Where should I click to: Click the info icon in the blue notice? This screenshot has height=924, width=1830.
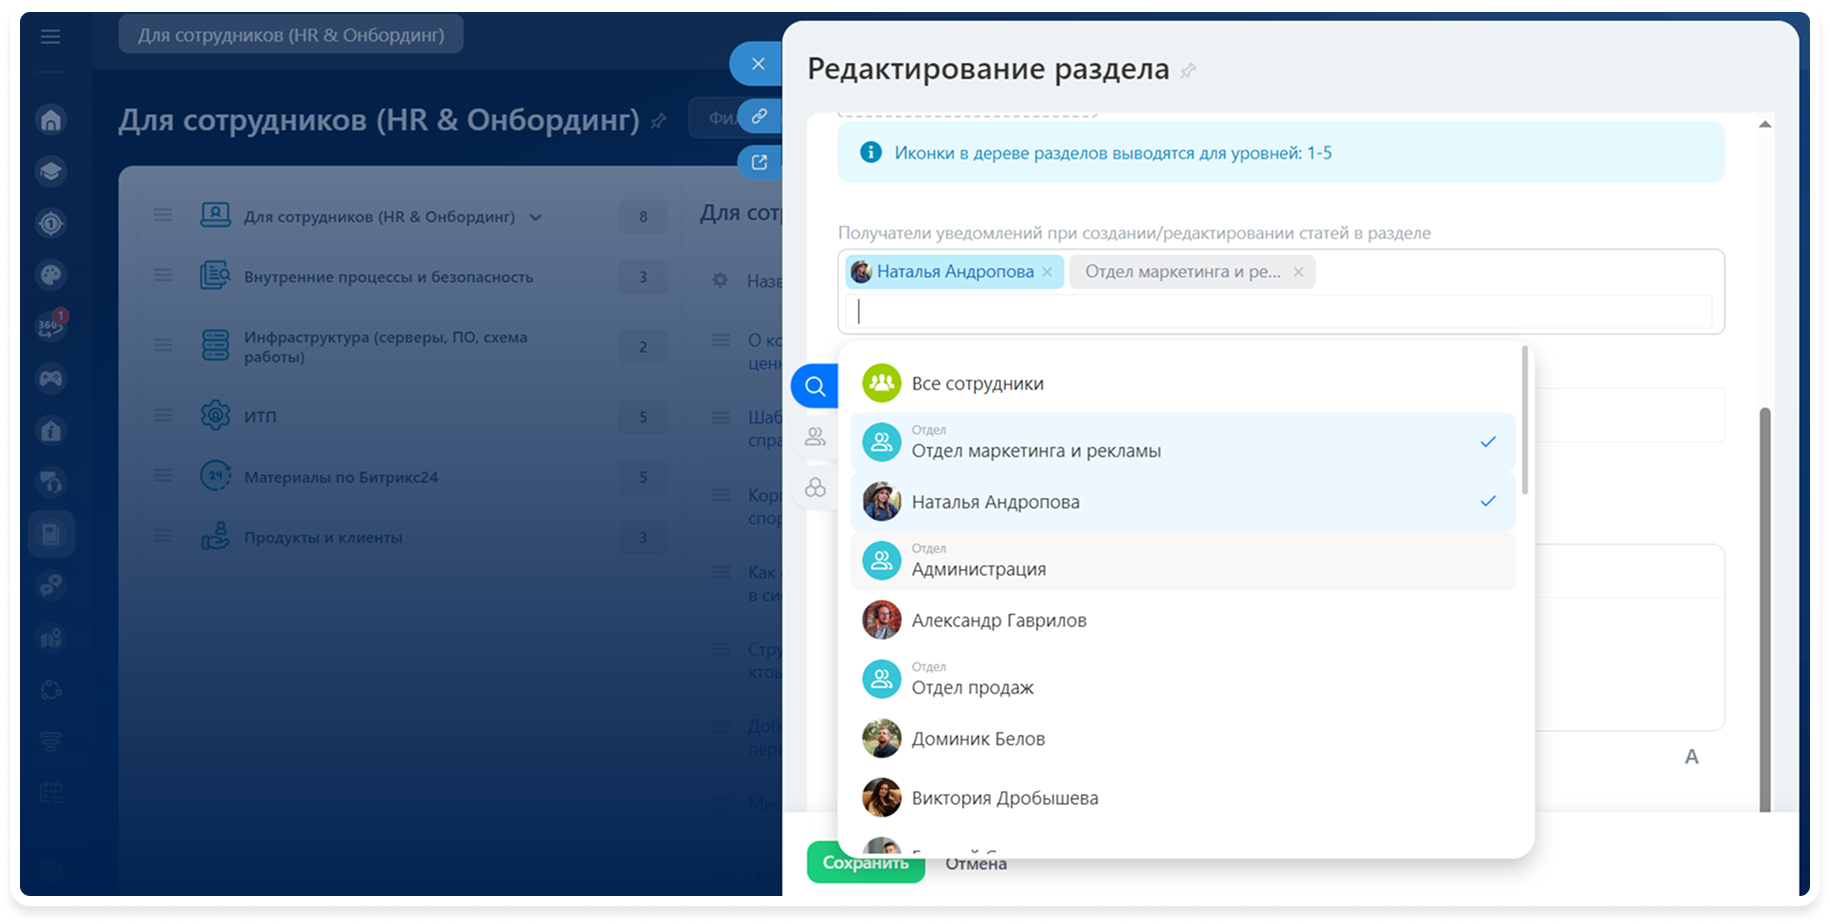click(871, 152)
